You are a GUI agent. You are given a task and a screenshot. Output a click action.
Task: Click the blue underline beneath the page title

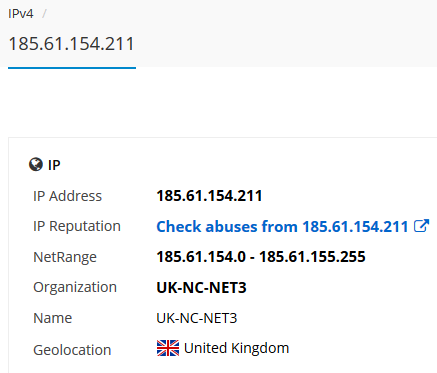click(72, 68)
